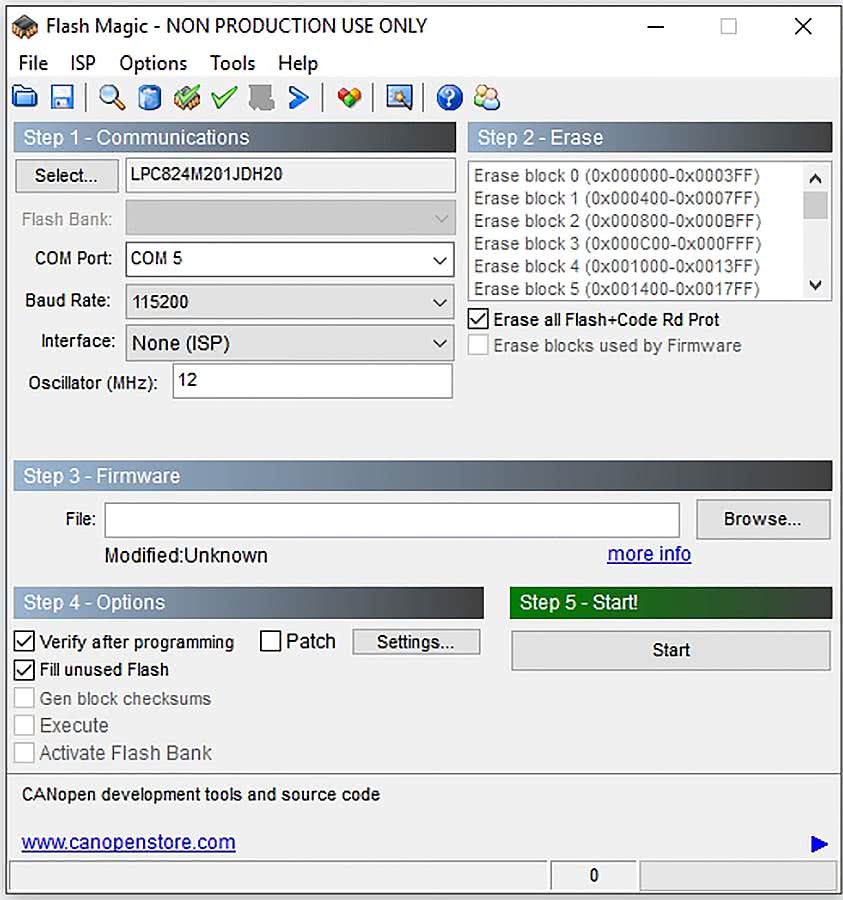Click the Oscillator (MHz) input field

pos(312,381)
